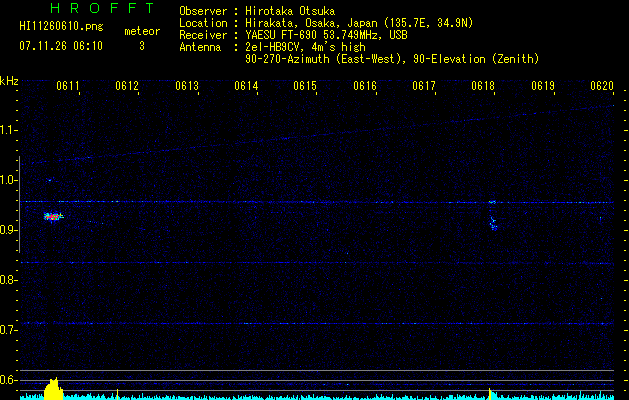
Task: Click the 0614 time marker
Action: pyautogui.click(x=246, y=86)
